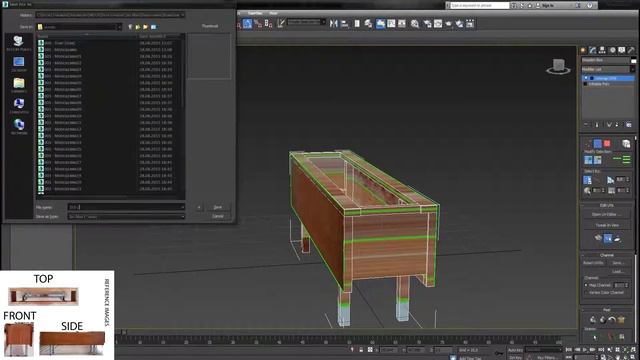Open Desktop in the dialog places sidebar
This screenshot has width=640, height=360.
19,64
